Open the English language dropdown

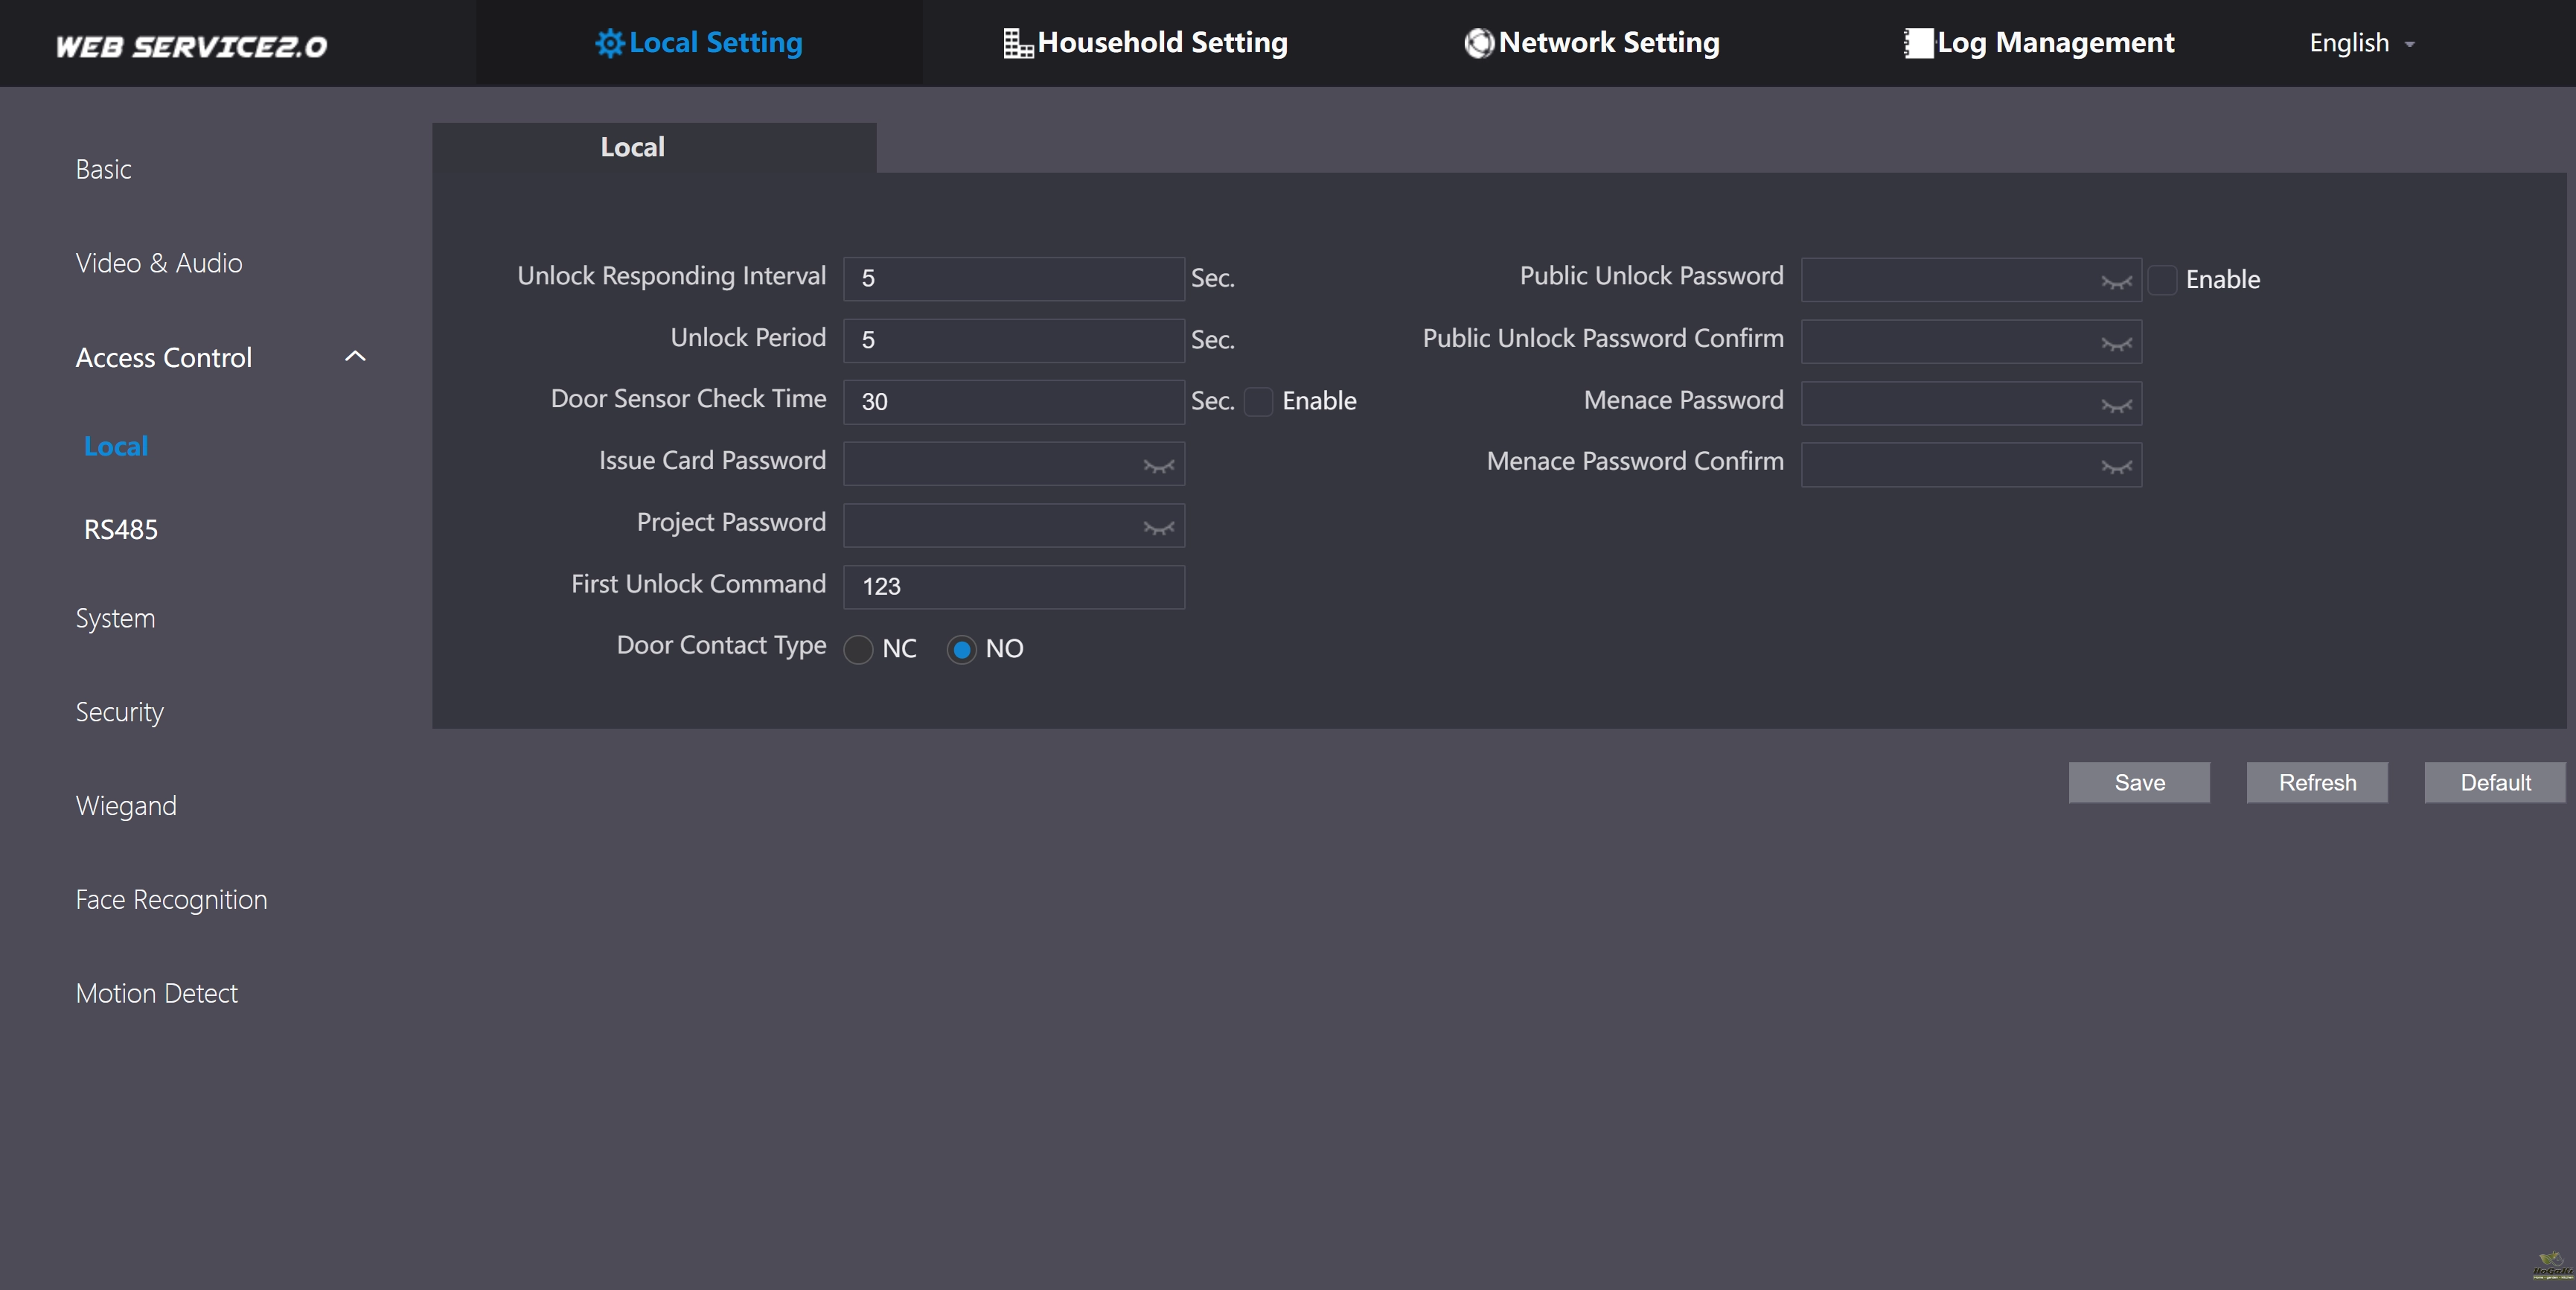pos(2361,43)
